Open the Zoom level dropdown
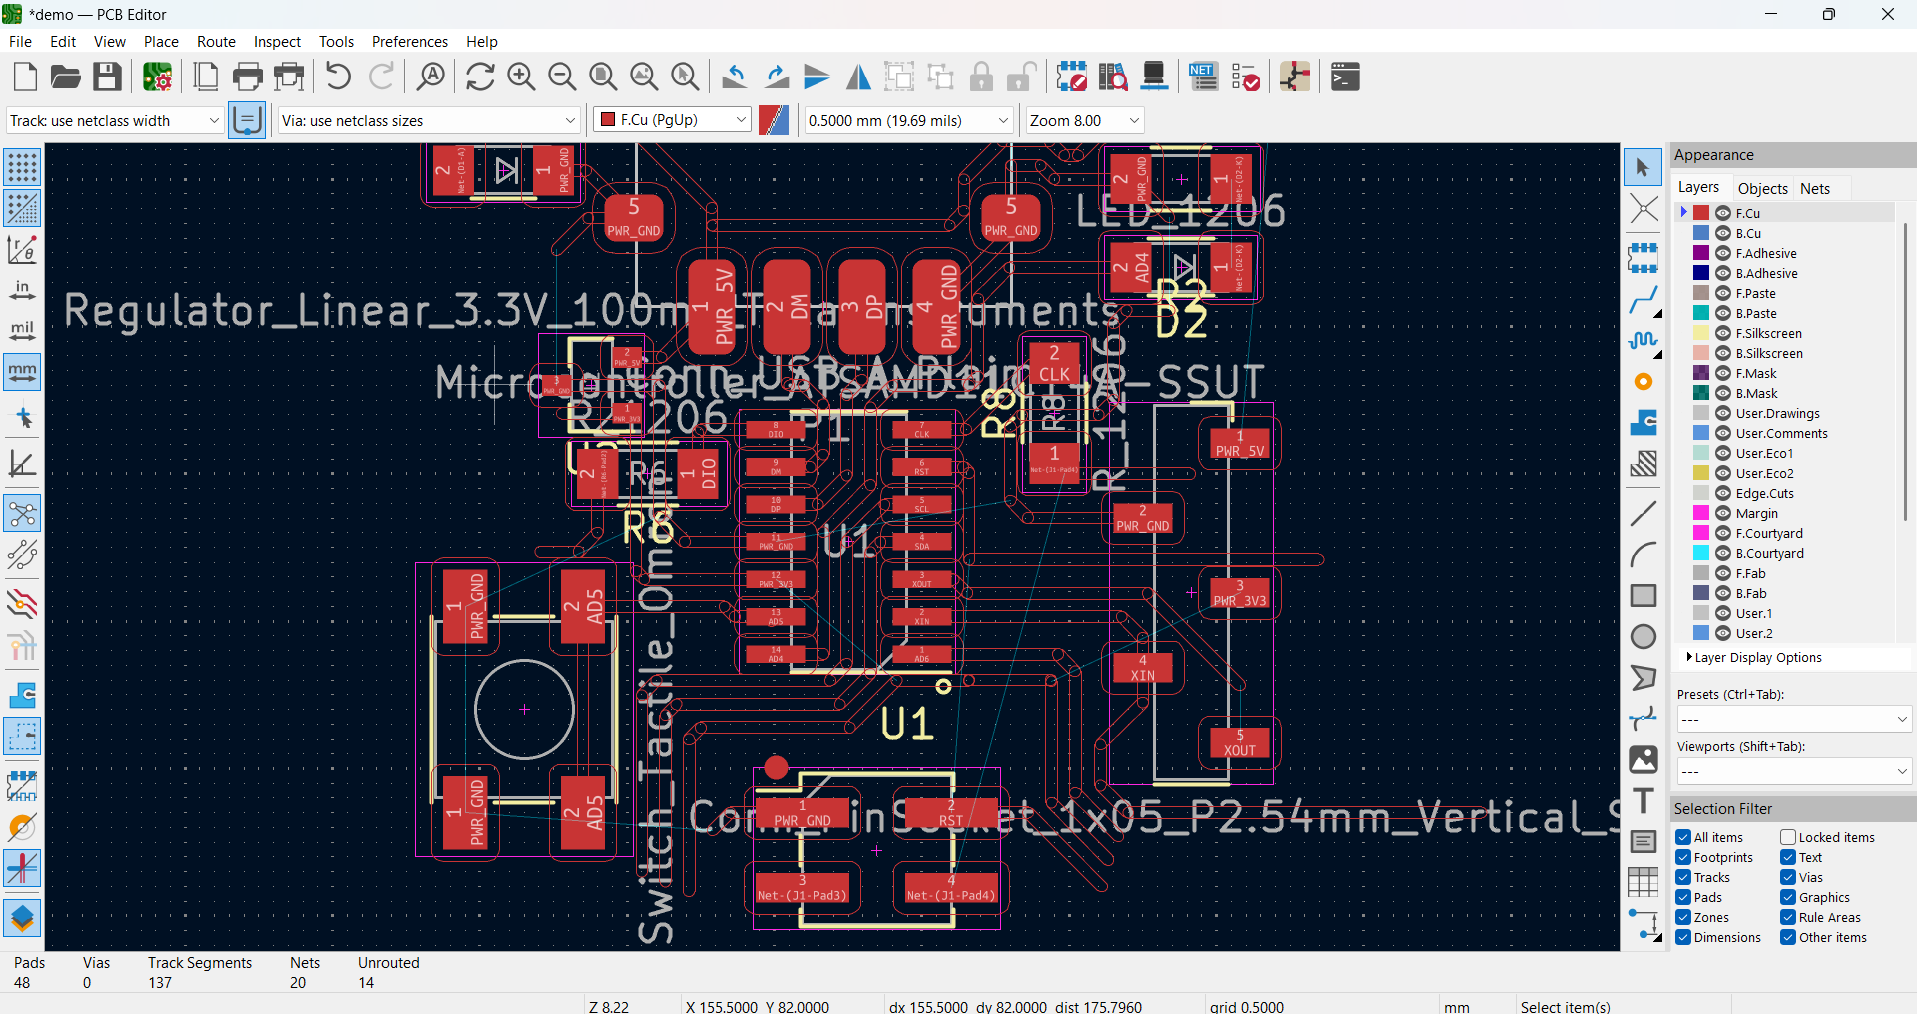Screen dimensions: 1917x1014 point(1085,120)
